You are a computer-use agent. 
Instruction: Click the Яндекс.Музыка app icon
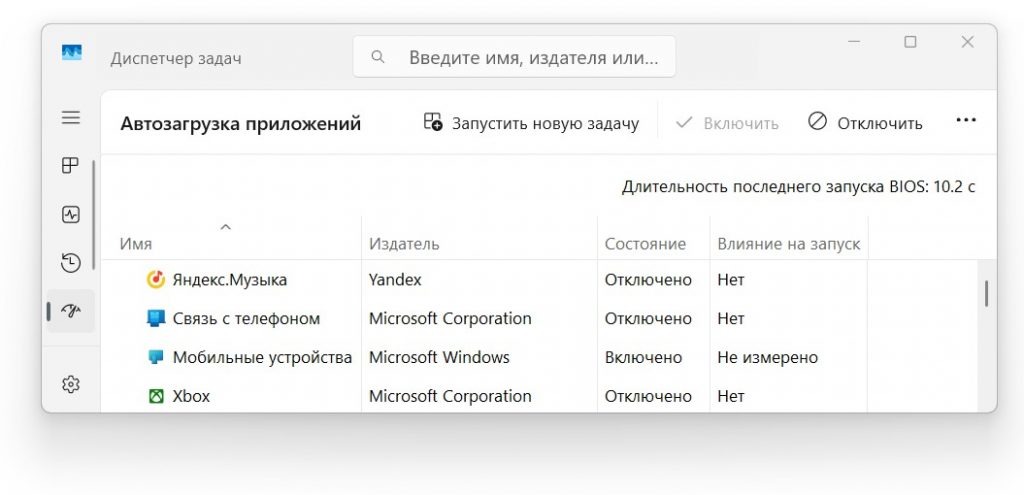tap(155, 279)
